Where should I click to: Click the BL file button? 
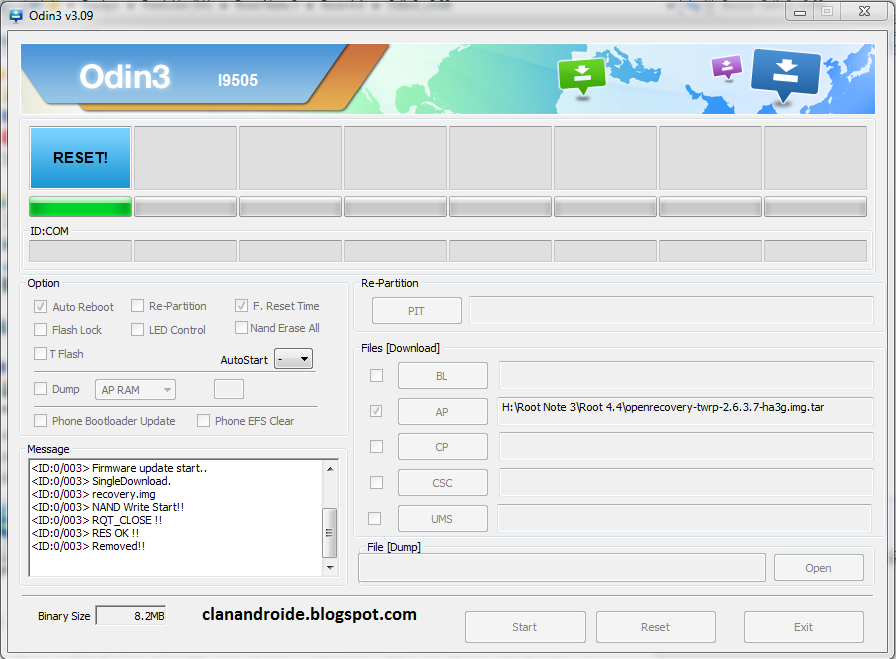(x=443, y=376)
